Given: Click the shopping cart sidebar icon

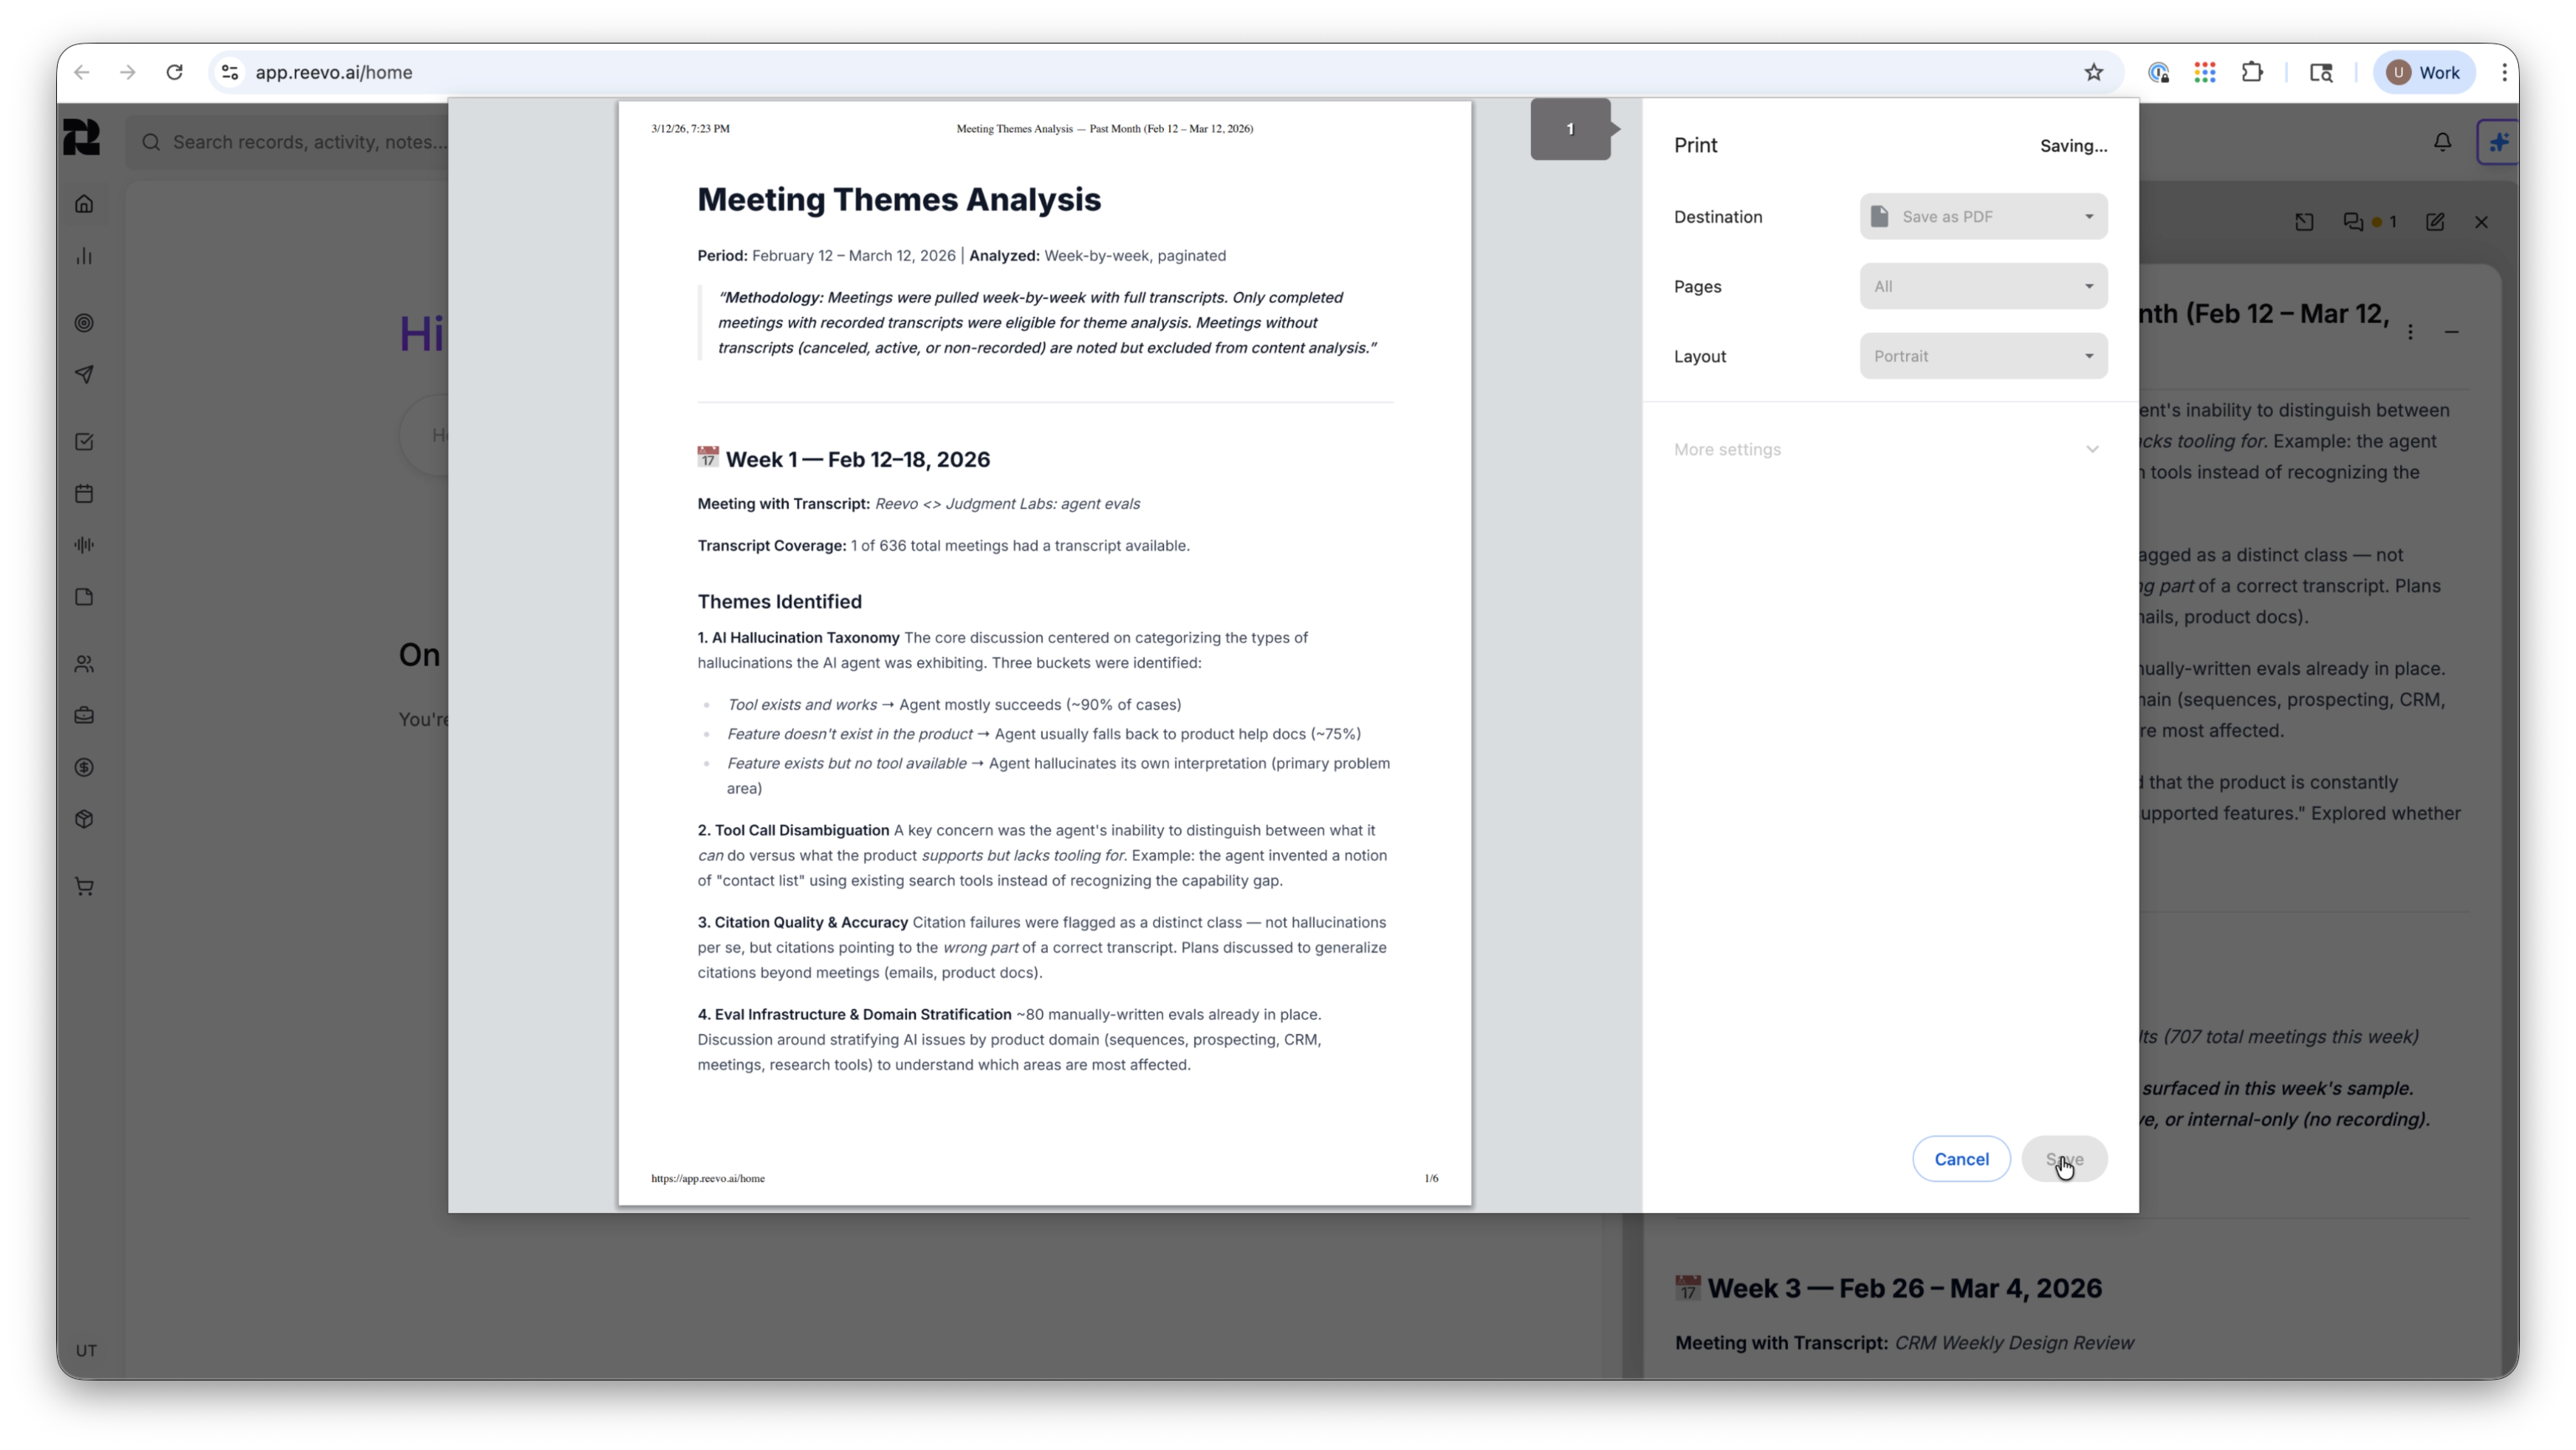Looking at the screenshot, I should coord(84,887).
